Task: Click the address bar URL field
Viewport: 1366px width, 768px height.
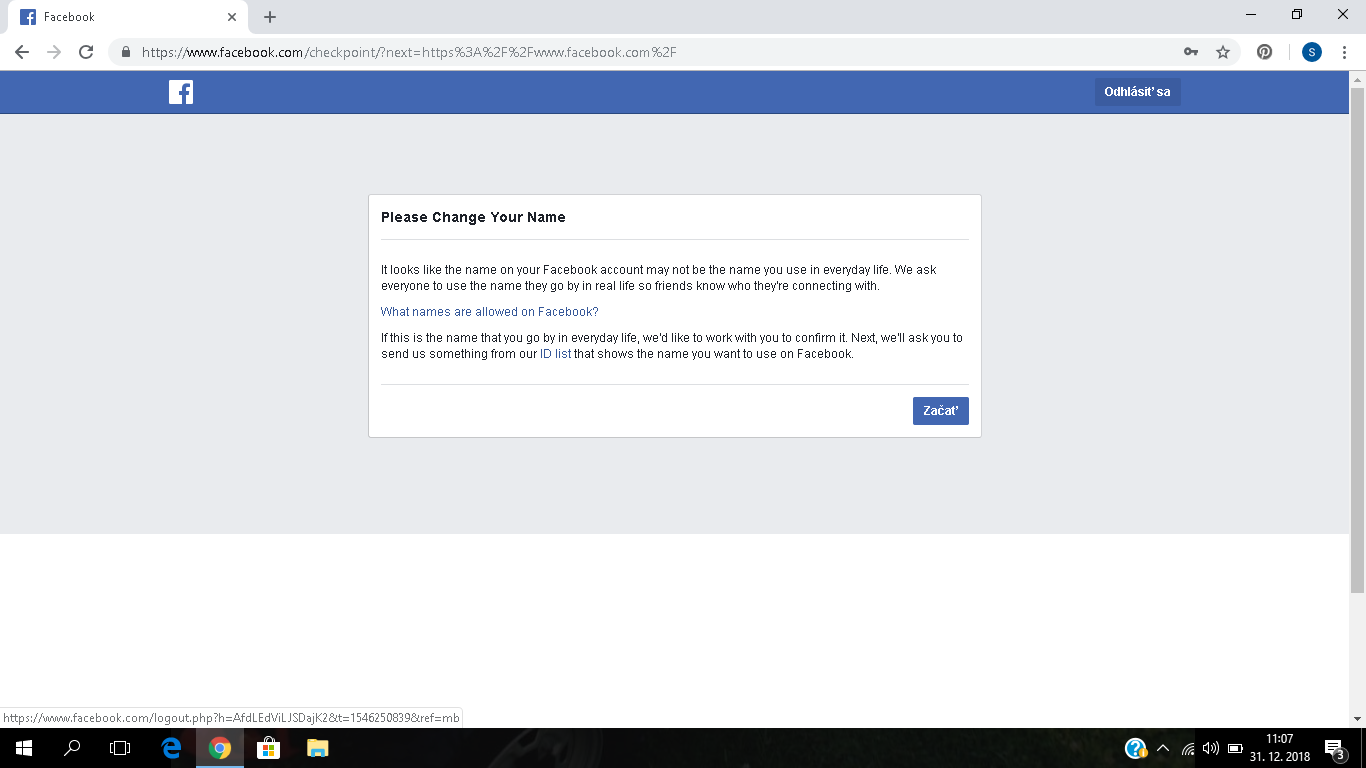Action: tap(650, 52)
